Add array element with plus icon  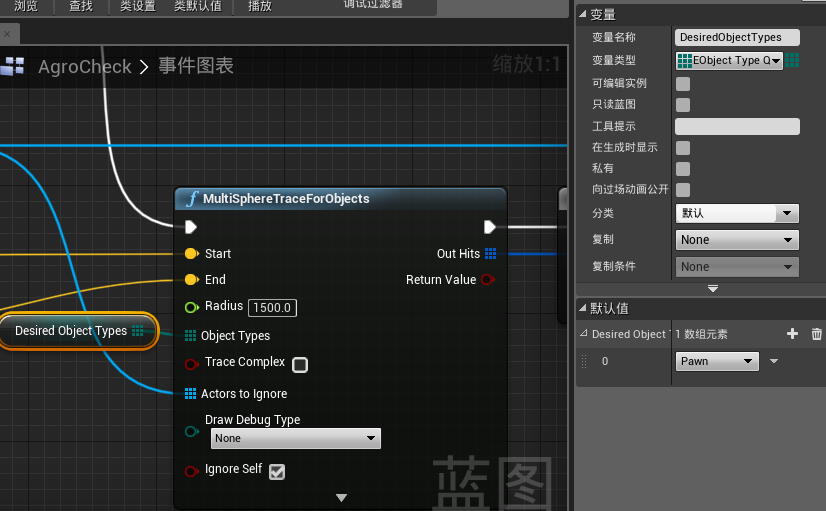click(x=792, y=333)
